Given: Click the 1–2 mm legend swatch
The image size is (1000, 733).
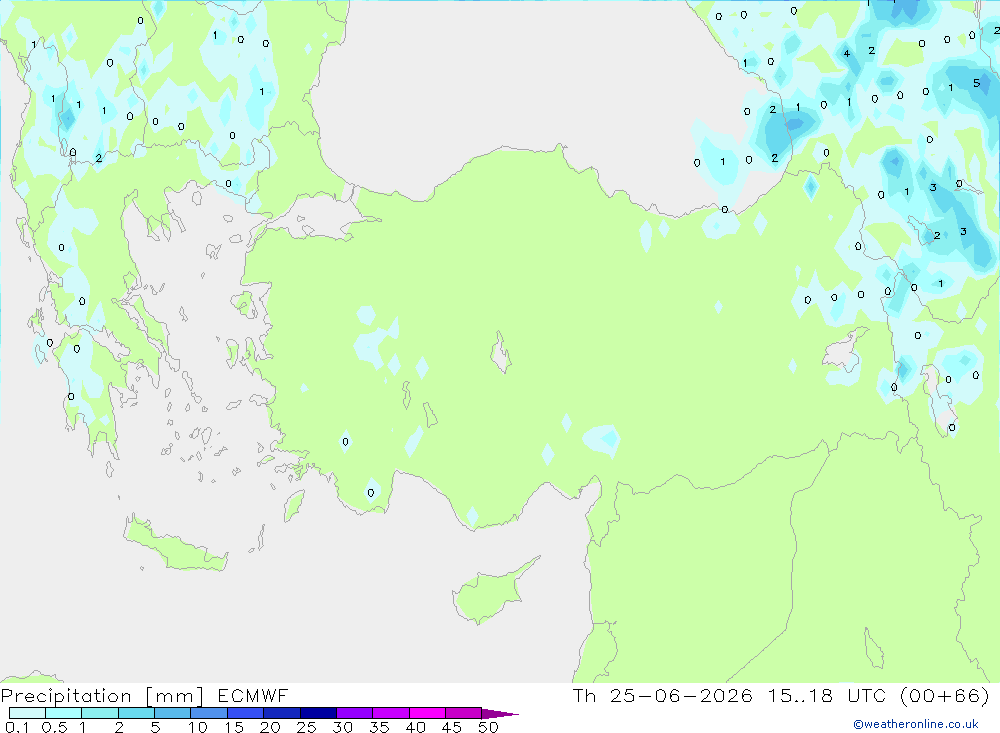Looking at the screenshot, I should point(99,713).
